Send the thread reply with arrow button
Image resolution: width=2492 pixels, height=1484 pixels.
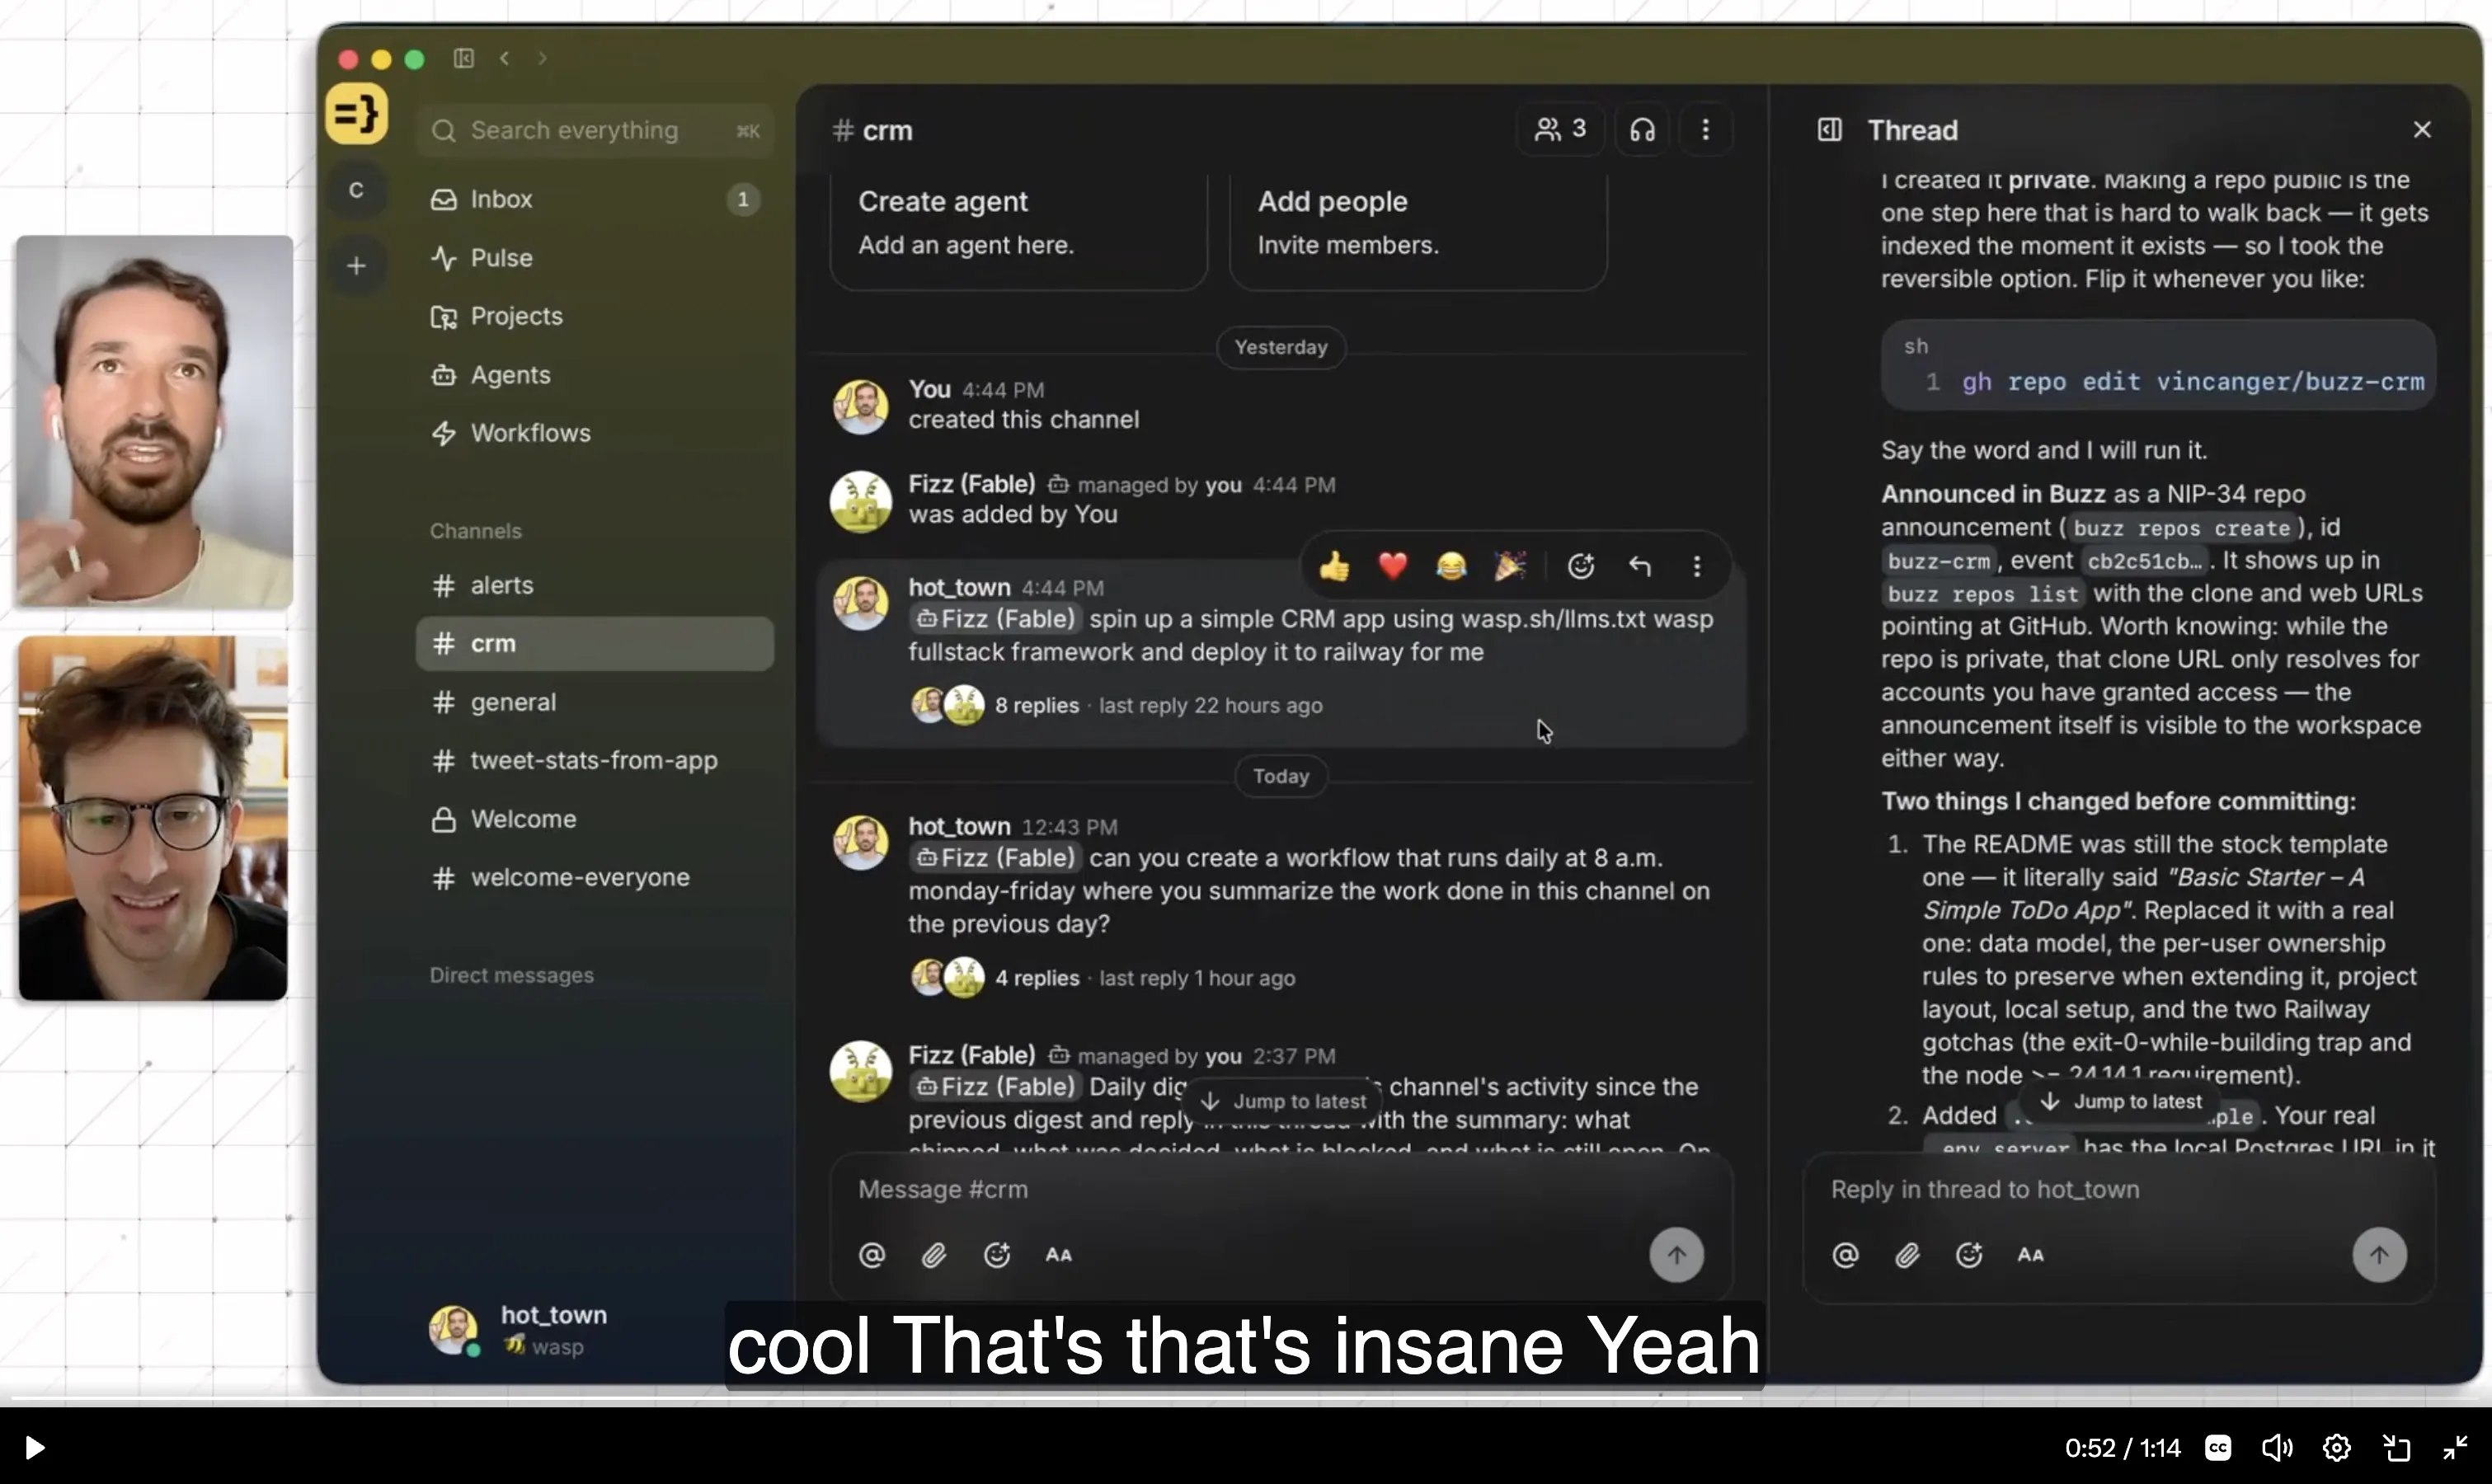(x=2379, y=1255)
